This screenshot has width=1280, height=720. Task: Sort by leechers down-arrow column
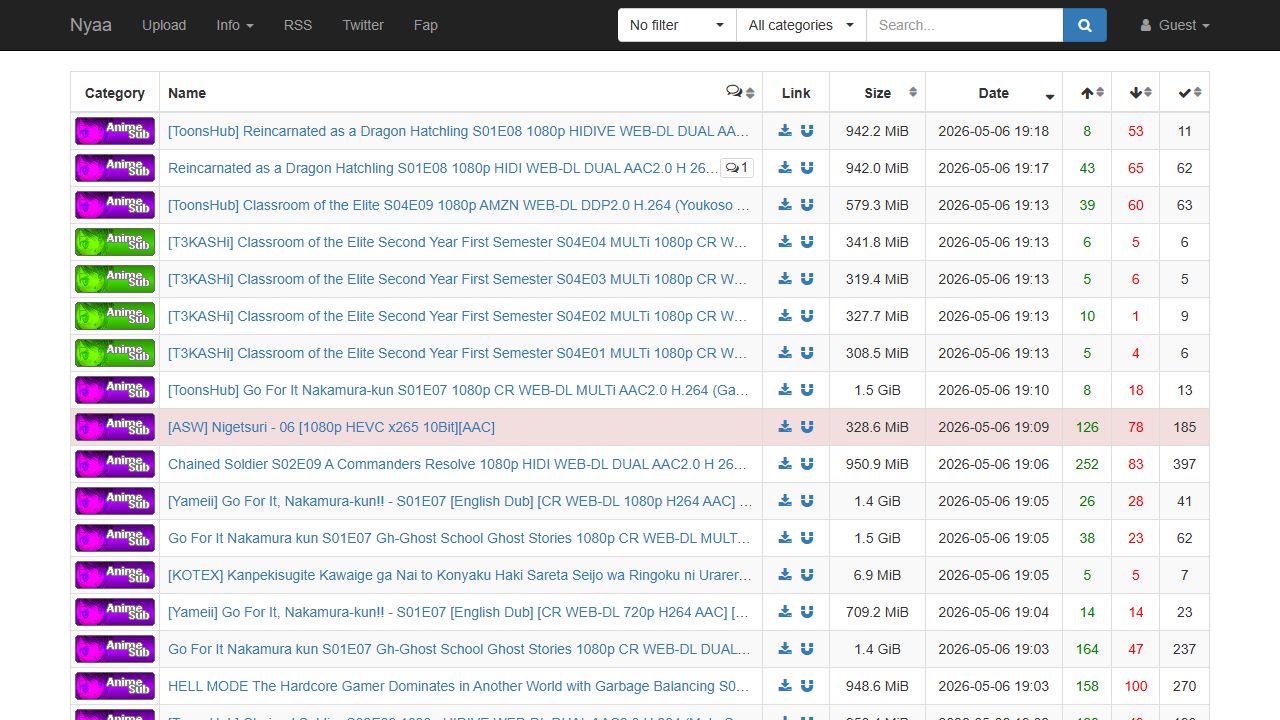coord(1136,93)
